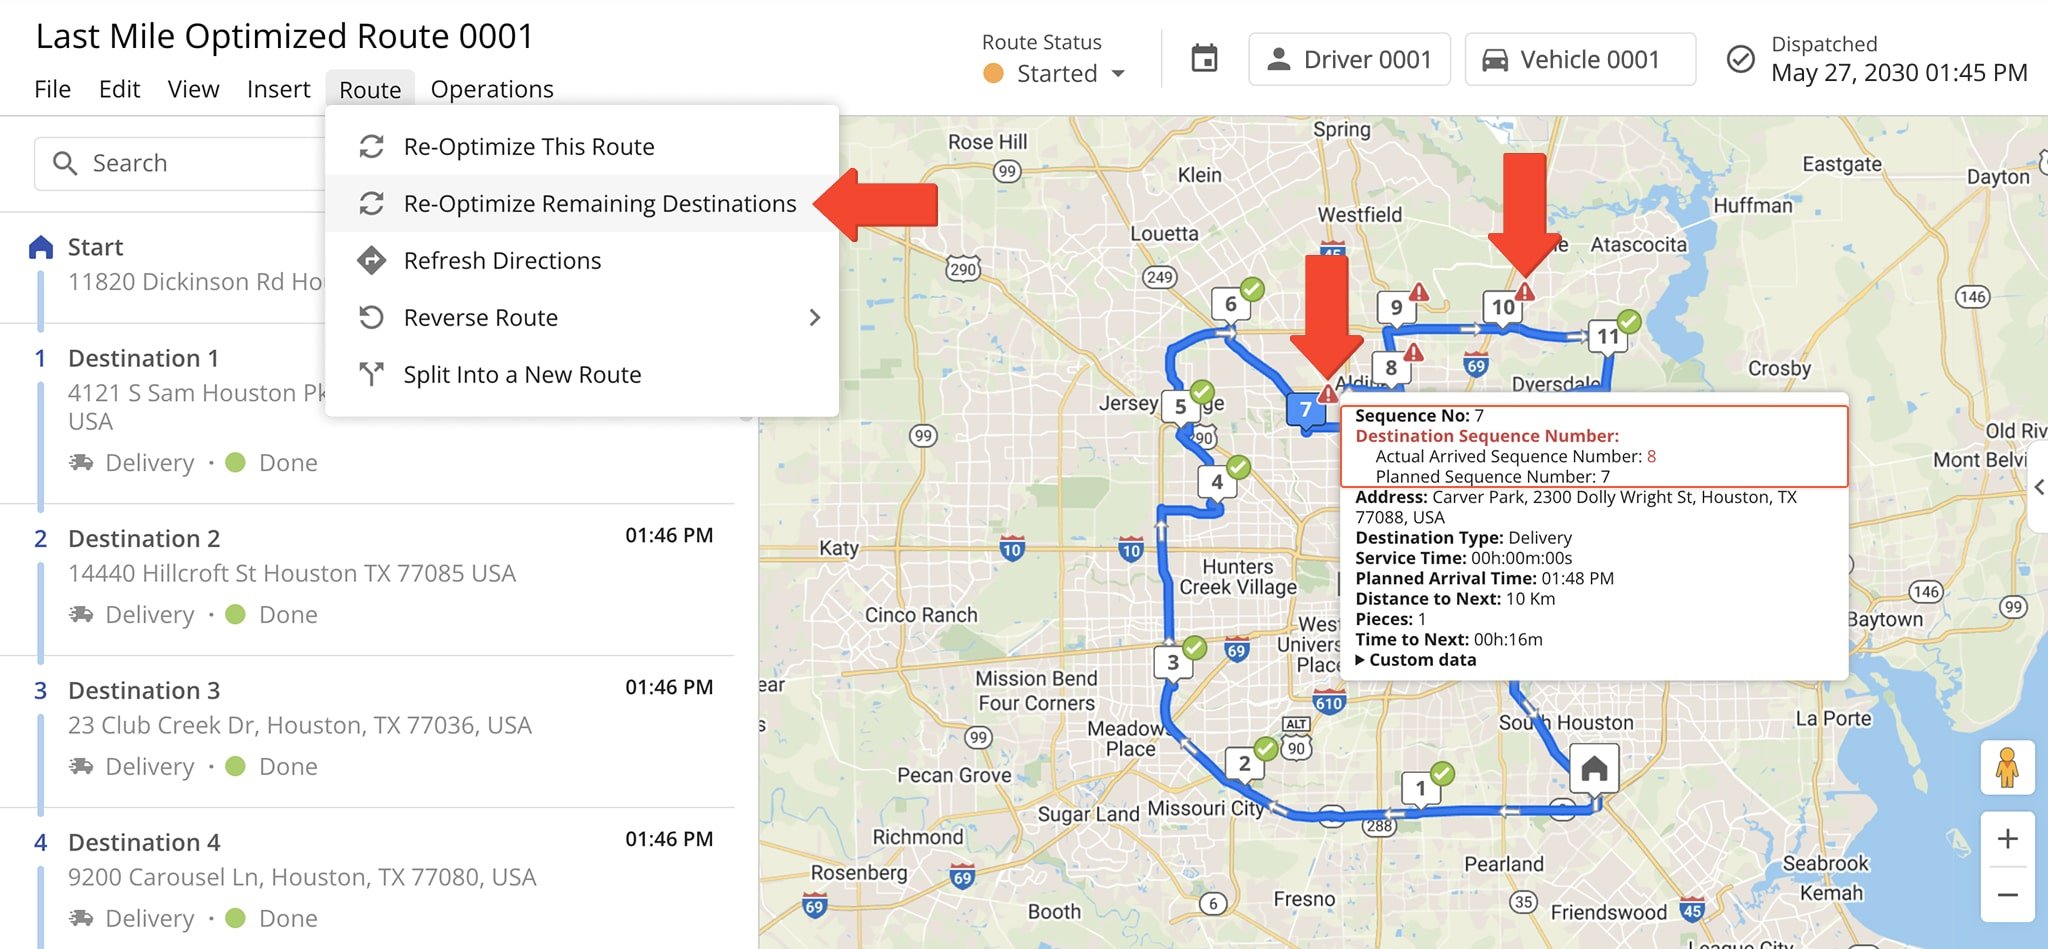
Task: Expand Custom data in stop popup
Action: coord(1416,660)
